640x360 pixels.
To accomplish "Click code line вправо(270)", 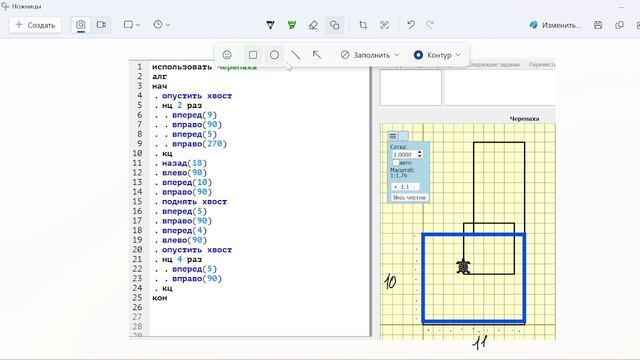I will click(x=199, y=144).
